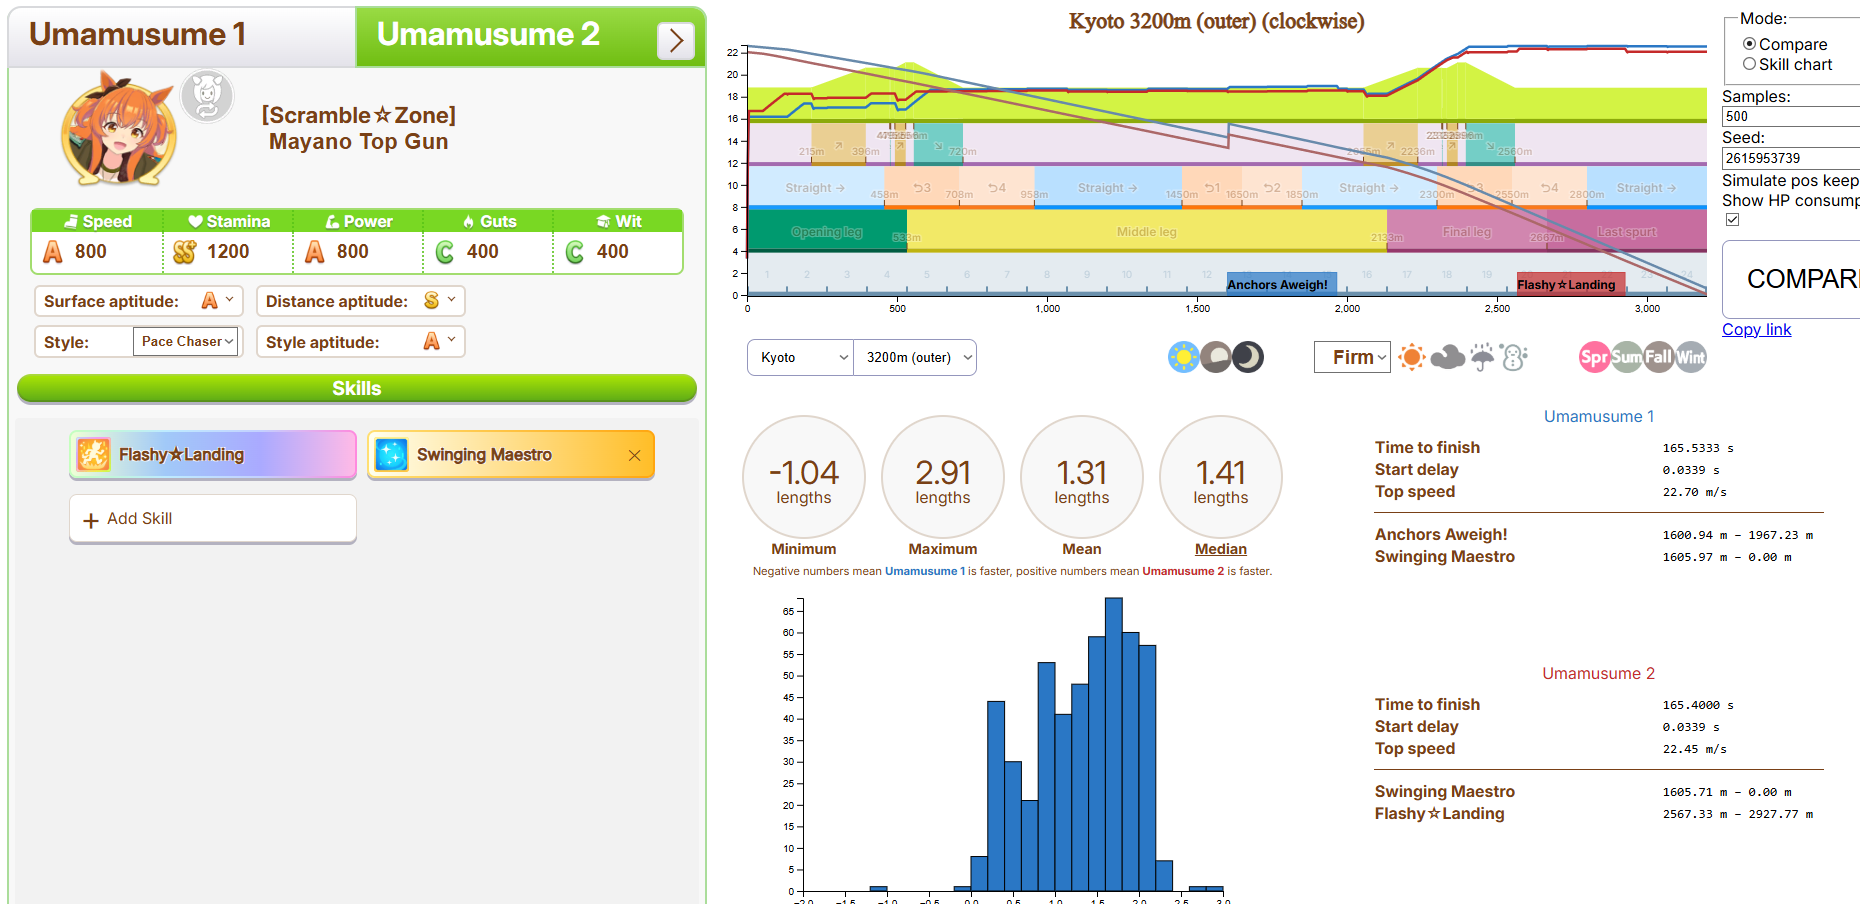Choose rainy umbrella weather icon
This screenshot has height=904, width=1860.
click(1482, 357)
